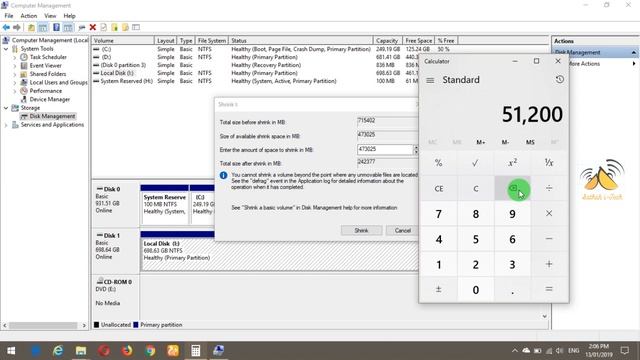This screenshot has height=360, width=640.
Task: Click the calculator C clear button
Action: point(476,188)
